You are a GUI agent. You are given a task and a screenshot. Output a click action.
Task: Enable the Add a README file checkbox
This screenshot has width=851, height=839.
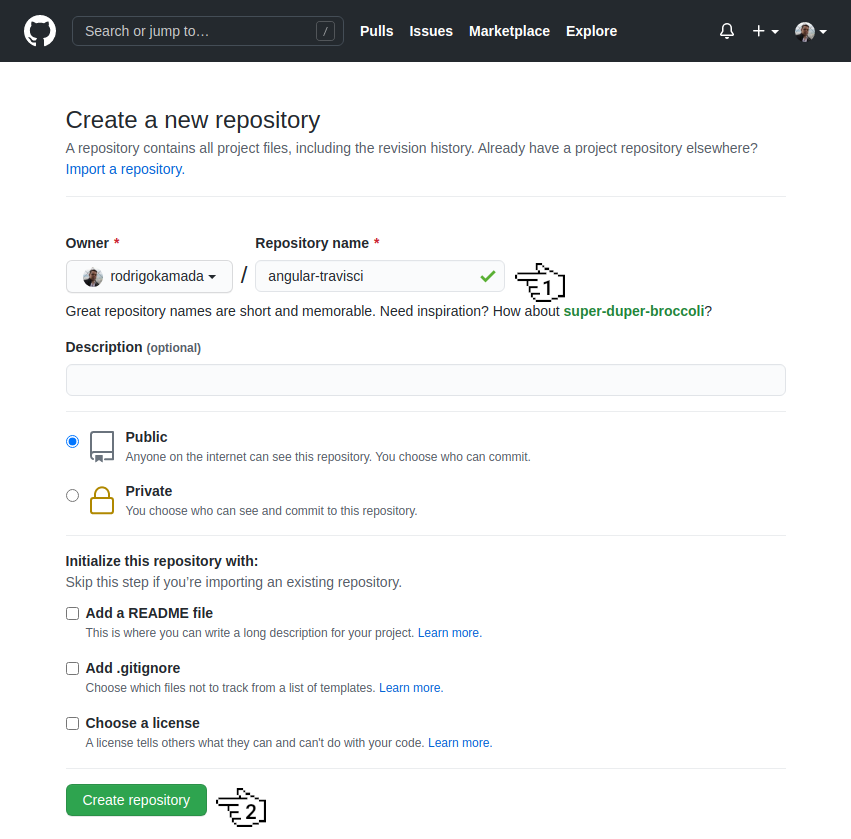(x=72, y=613)
